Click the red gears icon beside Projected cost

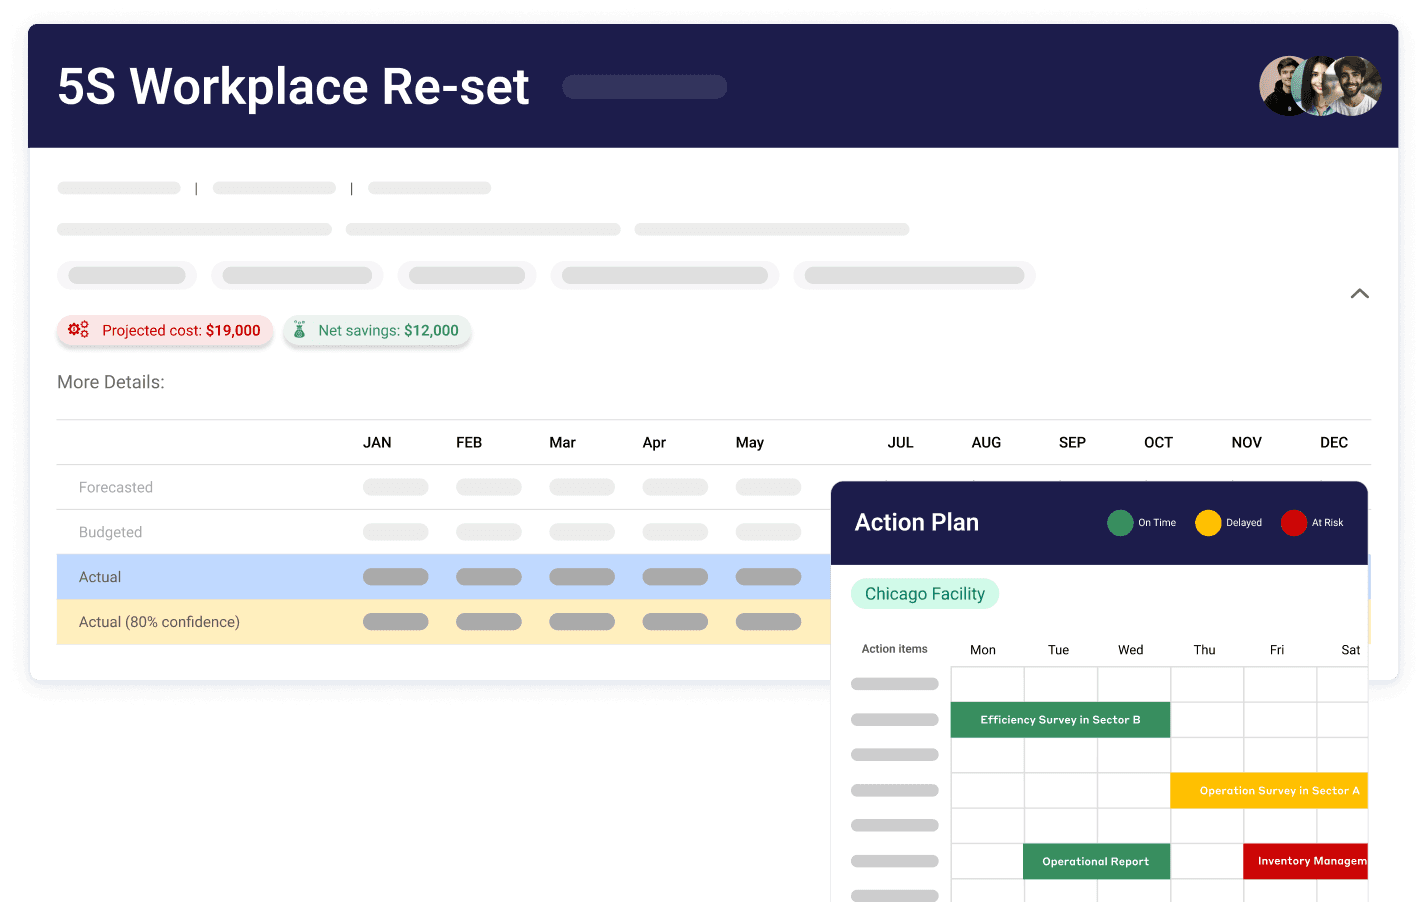[78, 329]
